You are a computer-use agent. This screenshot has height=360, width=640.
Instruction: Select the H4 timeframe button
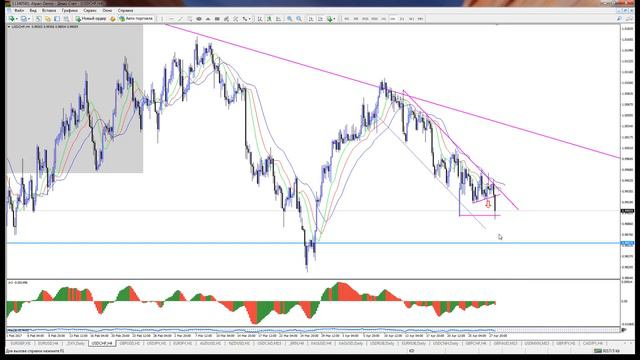tap(393, 18)
